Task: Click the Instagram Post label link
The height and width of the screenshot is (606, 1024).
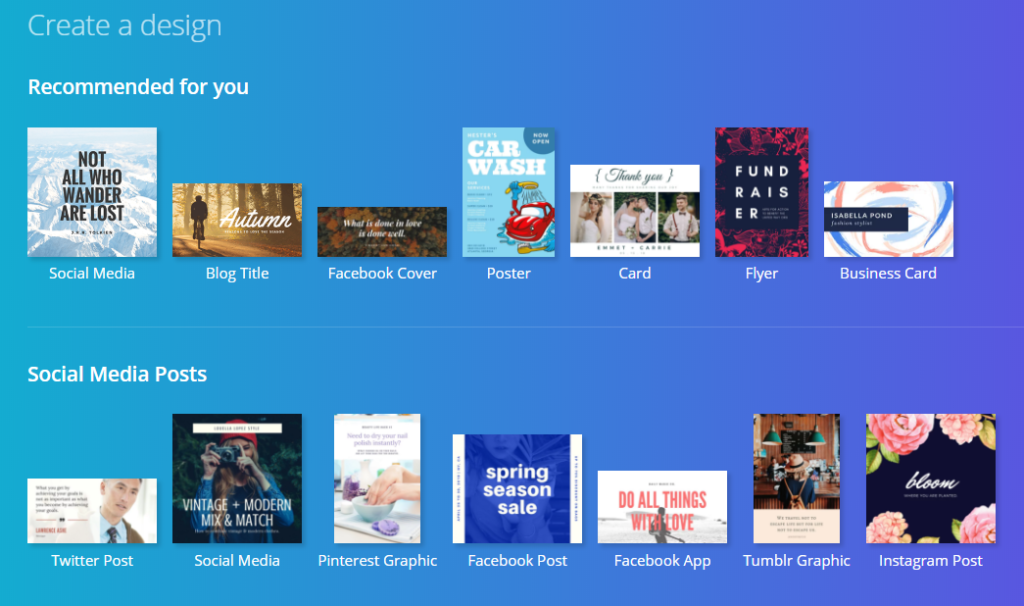Action: pyautogui.click(x=930, y=560)
